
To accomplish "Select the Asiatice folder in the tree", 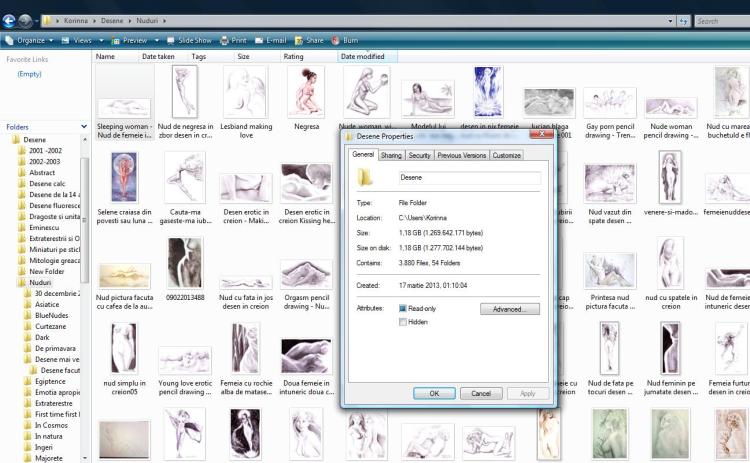I will 47,305.
